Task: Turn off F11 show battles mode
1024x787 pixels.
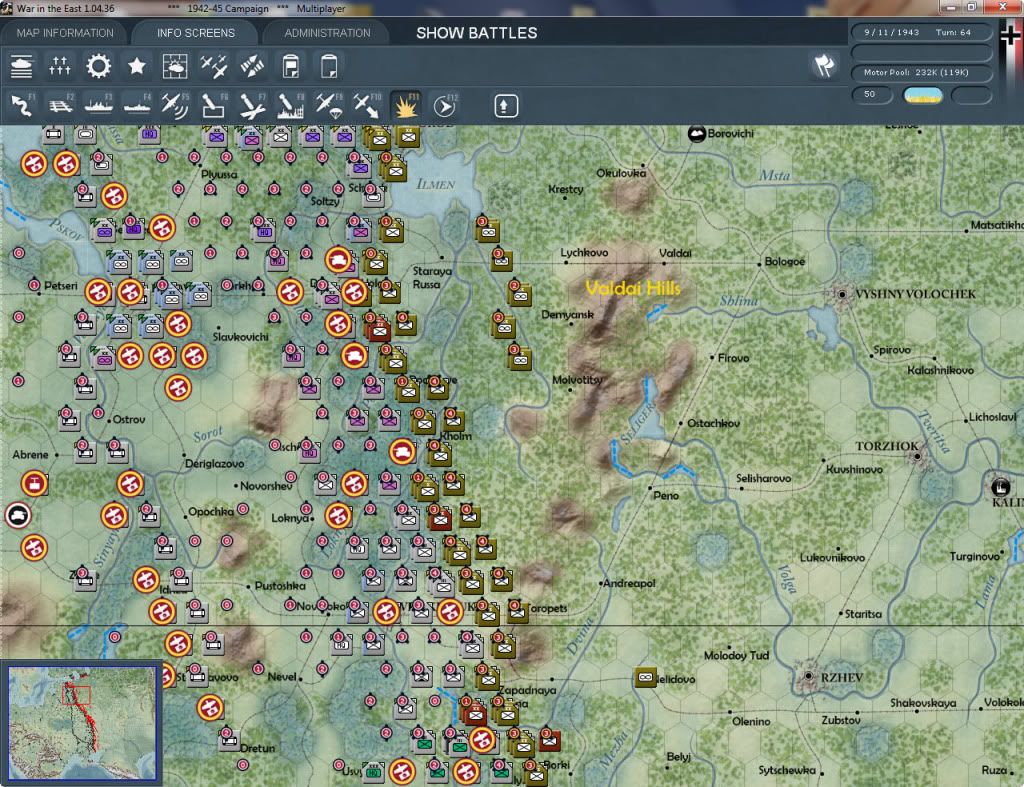Action: [406, 106]
